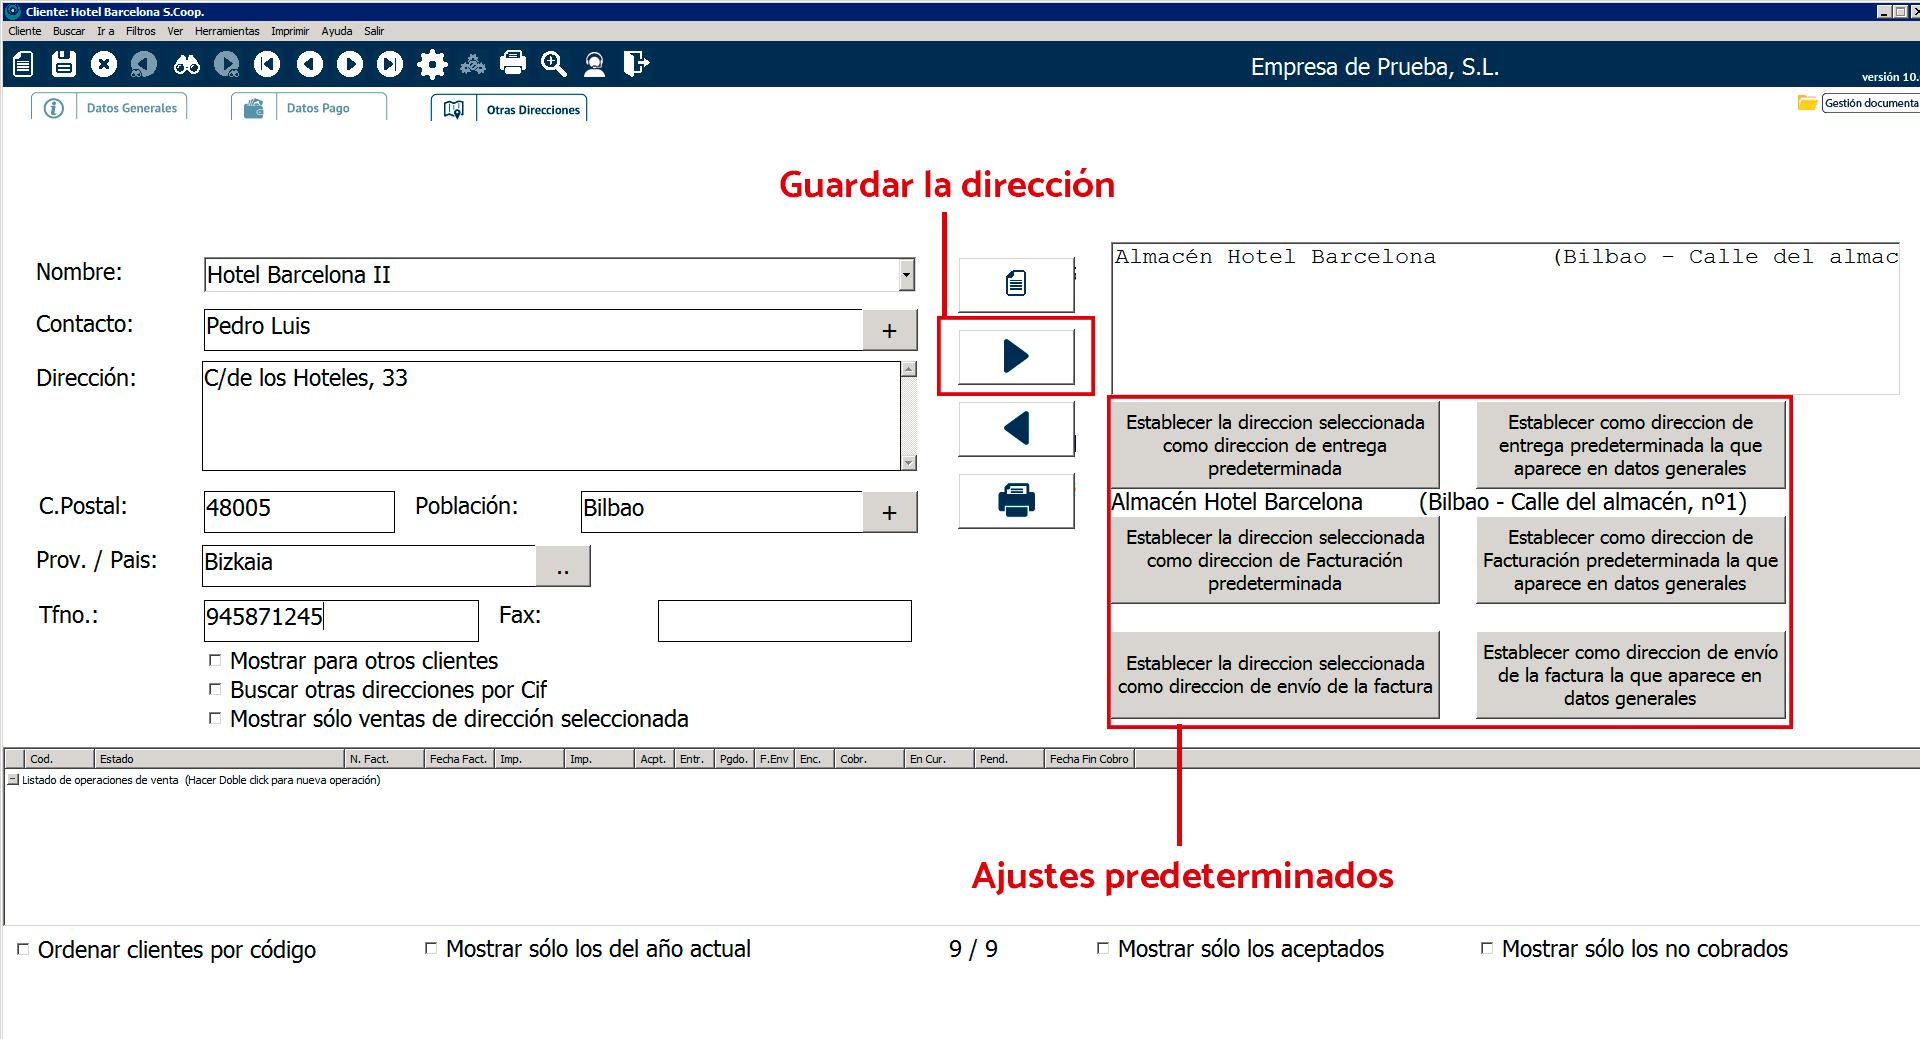The image size is (1920, 1039).
Task: Click into the Fax input field
Action: click(x=784, y=621)
